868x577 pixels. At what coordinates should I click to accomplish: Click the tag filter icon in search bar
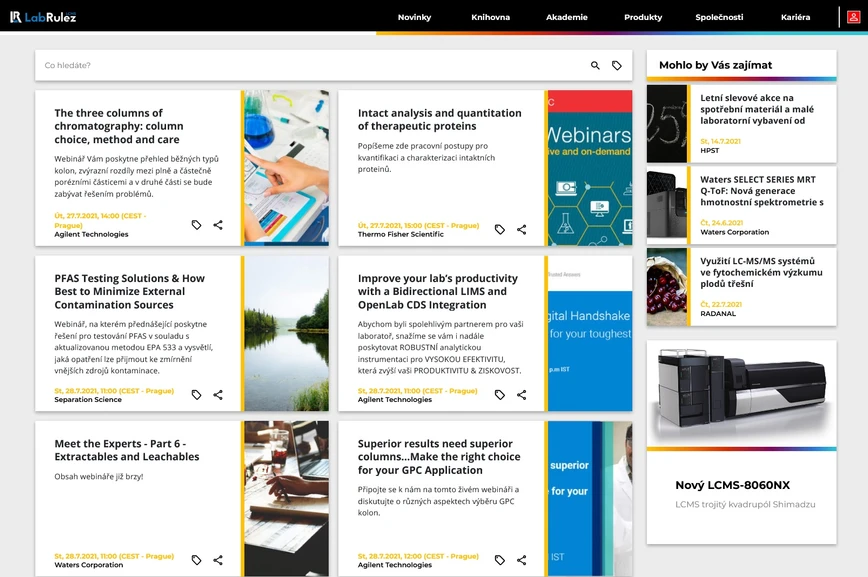coord(617,65)
